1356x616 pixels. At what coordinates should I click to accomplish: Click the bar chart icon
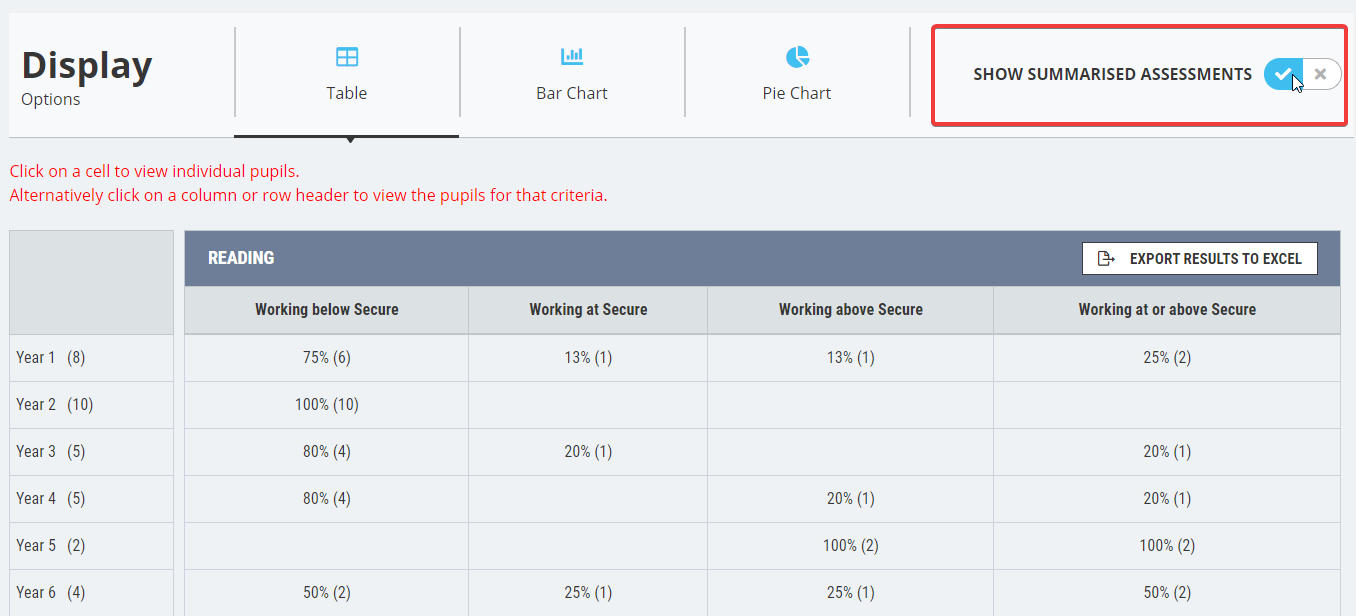click(571, 57)
